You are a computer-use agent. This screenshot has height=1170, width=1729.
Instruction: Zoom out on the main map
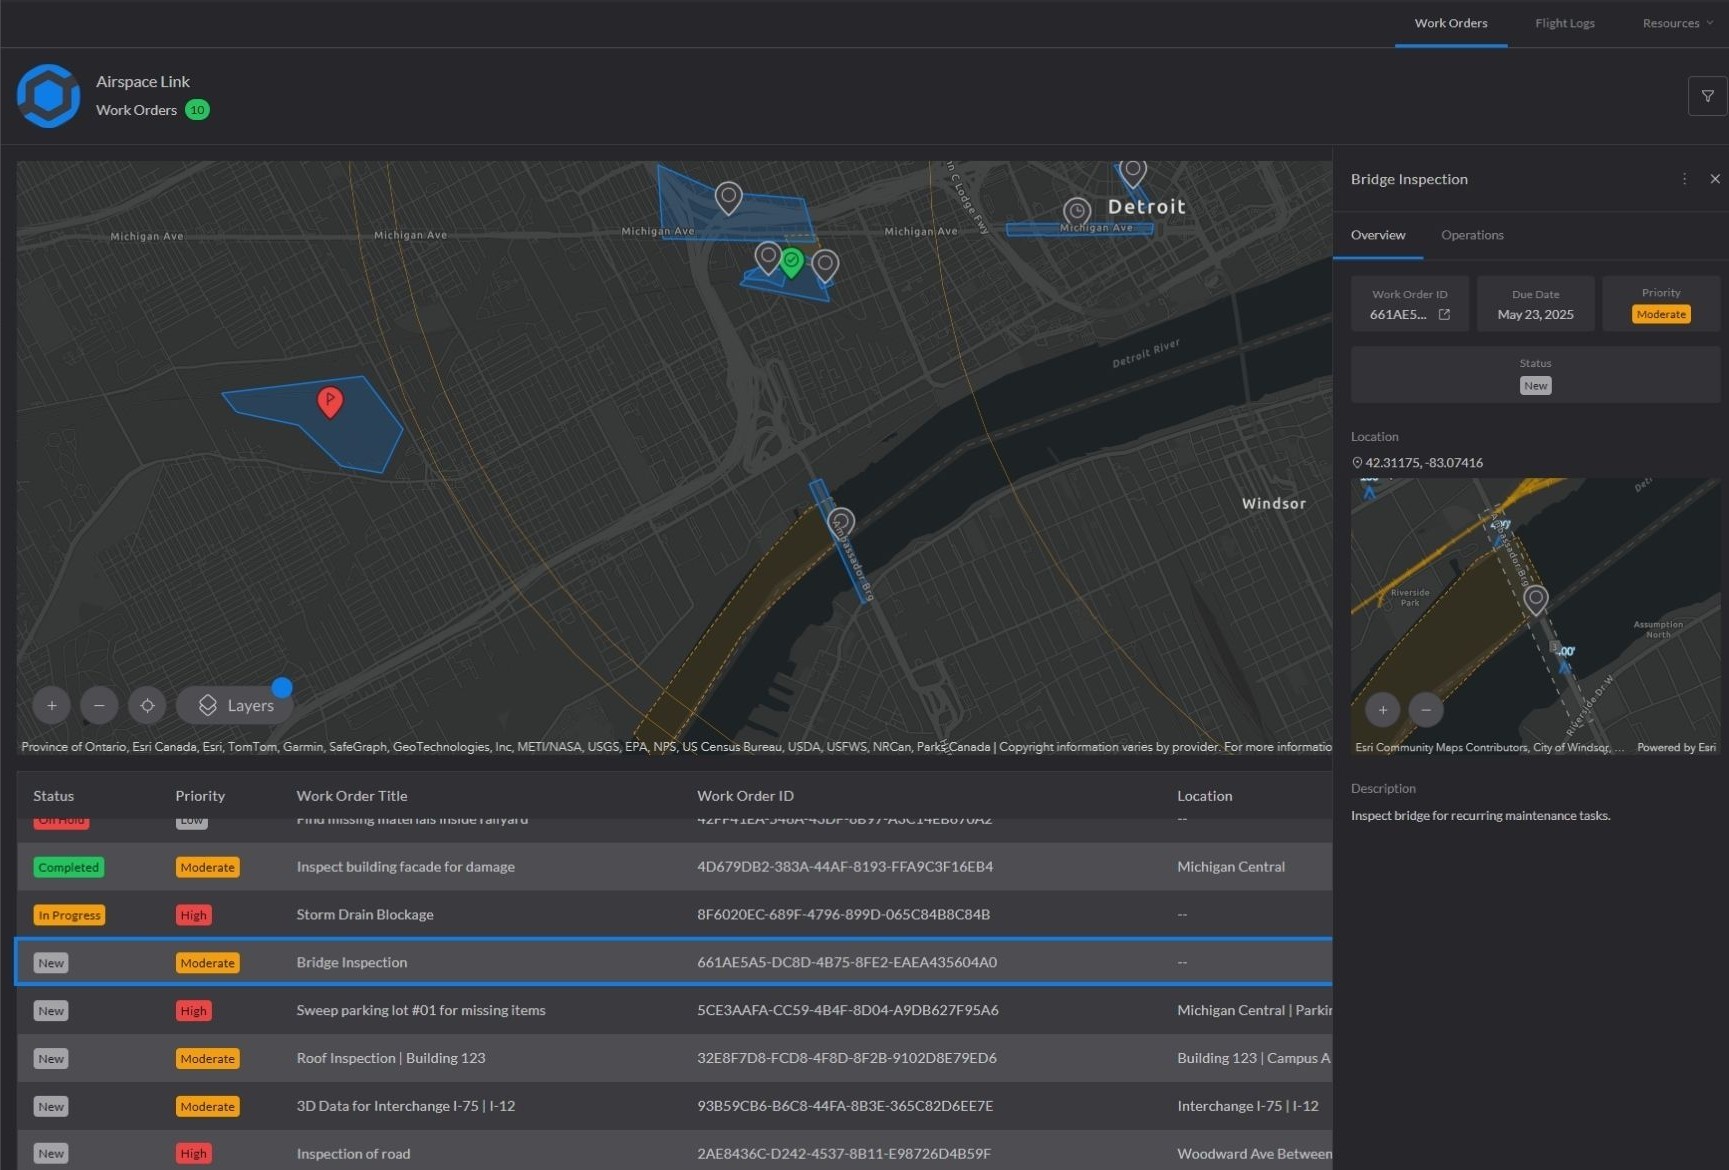[99, 705]
